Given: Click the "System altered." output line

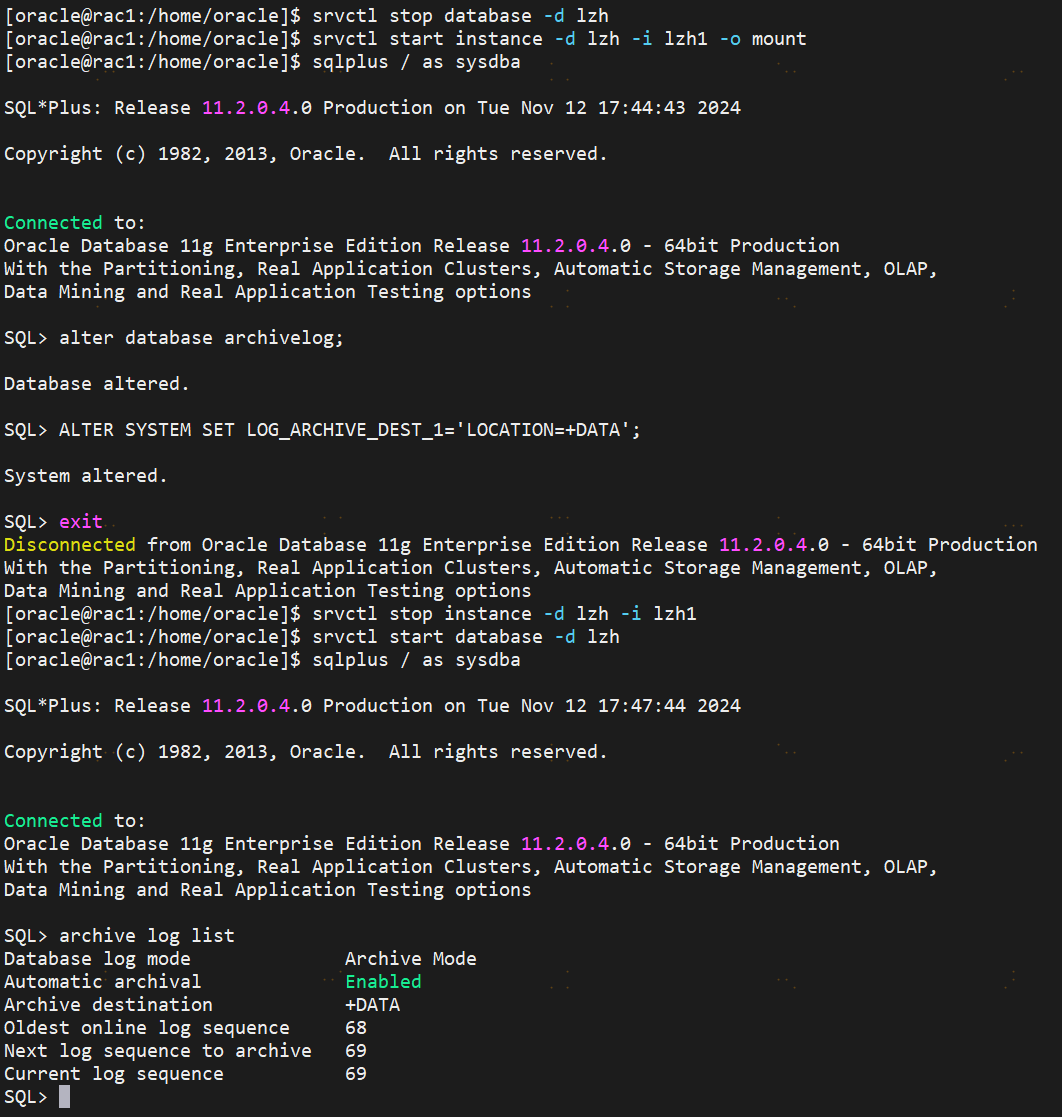Looking at the screenshot, I should click(x=85, y=476).
